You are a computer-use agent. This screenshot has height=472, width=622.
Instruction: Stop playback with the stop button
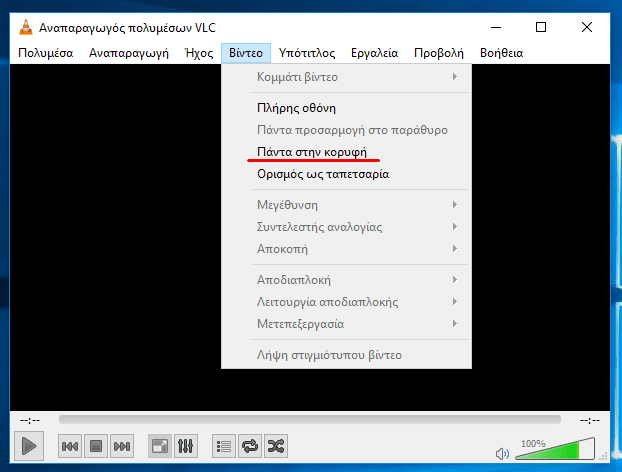[x=96, y=446]
